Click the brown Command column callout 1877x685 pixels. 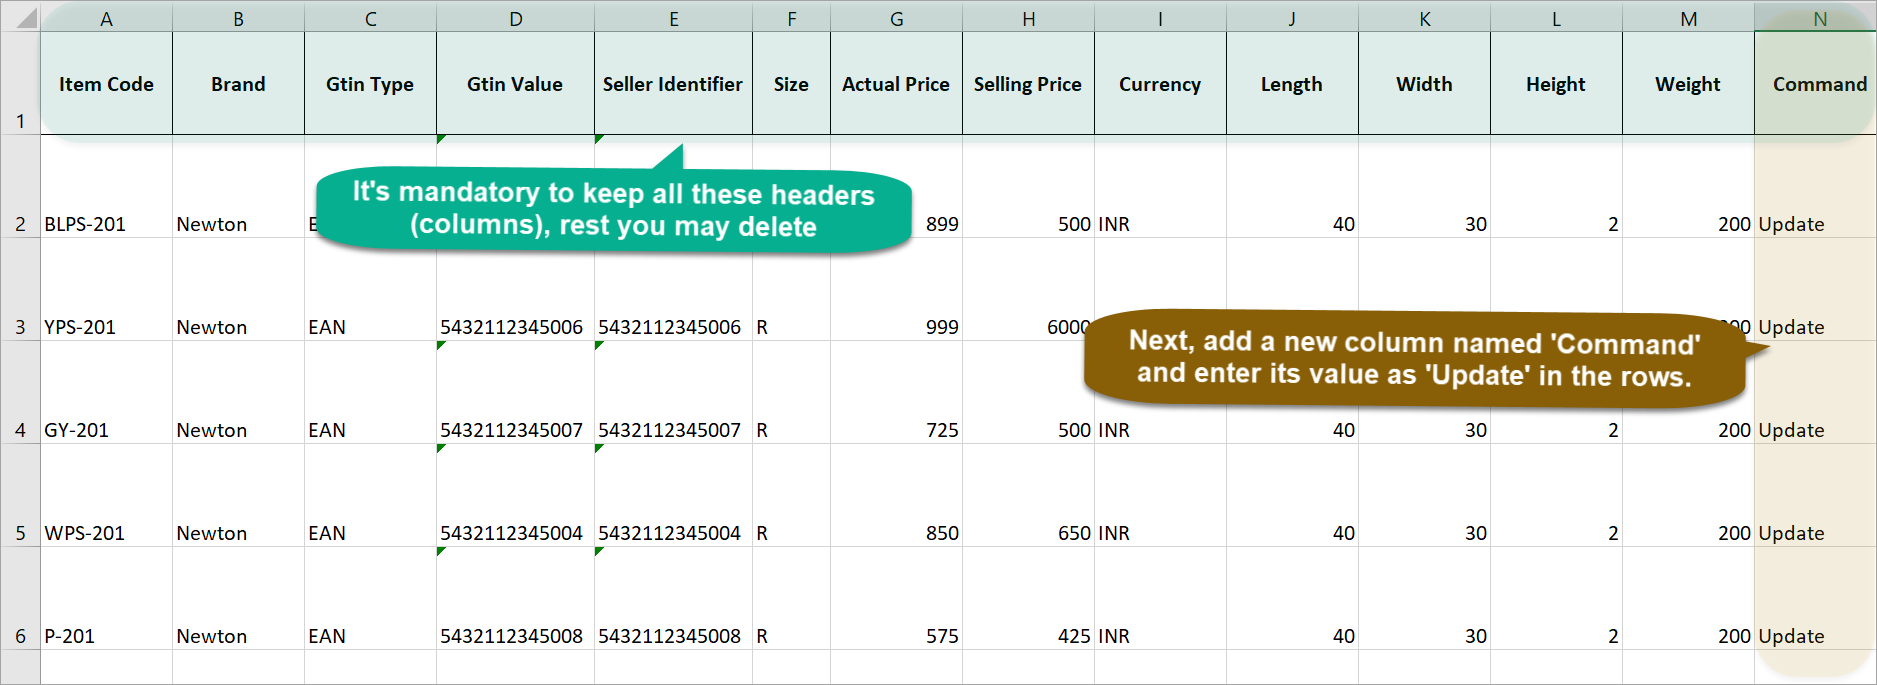click(1414, 358)
